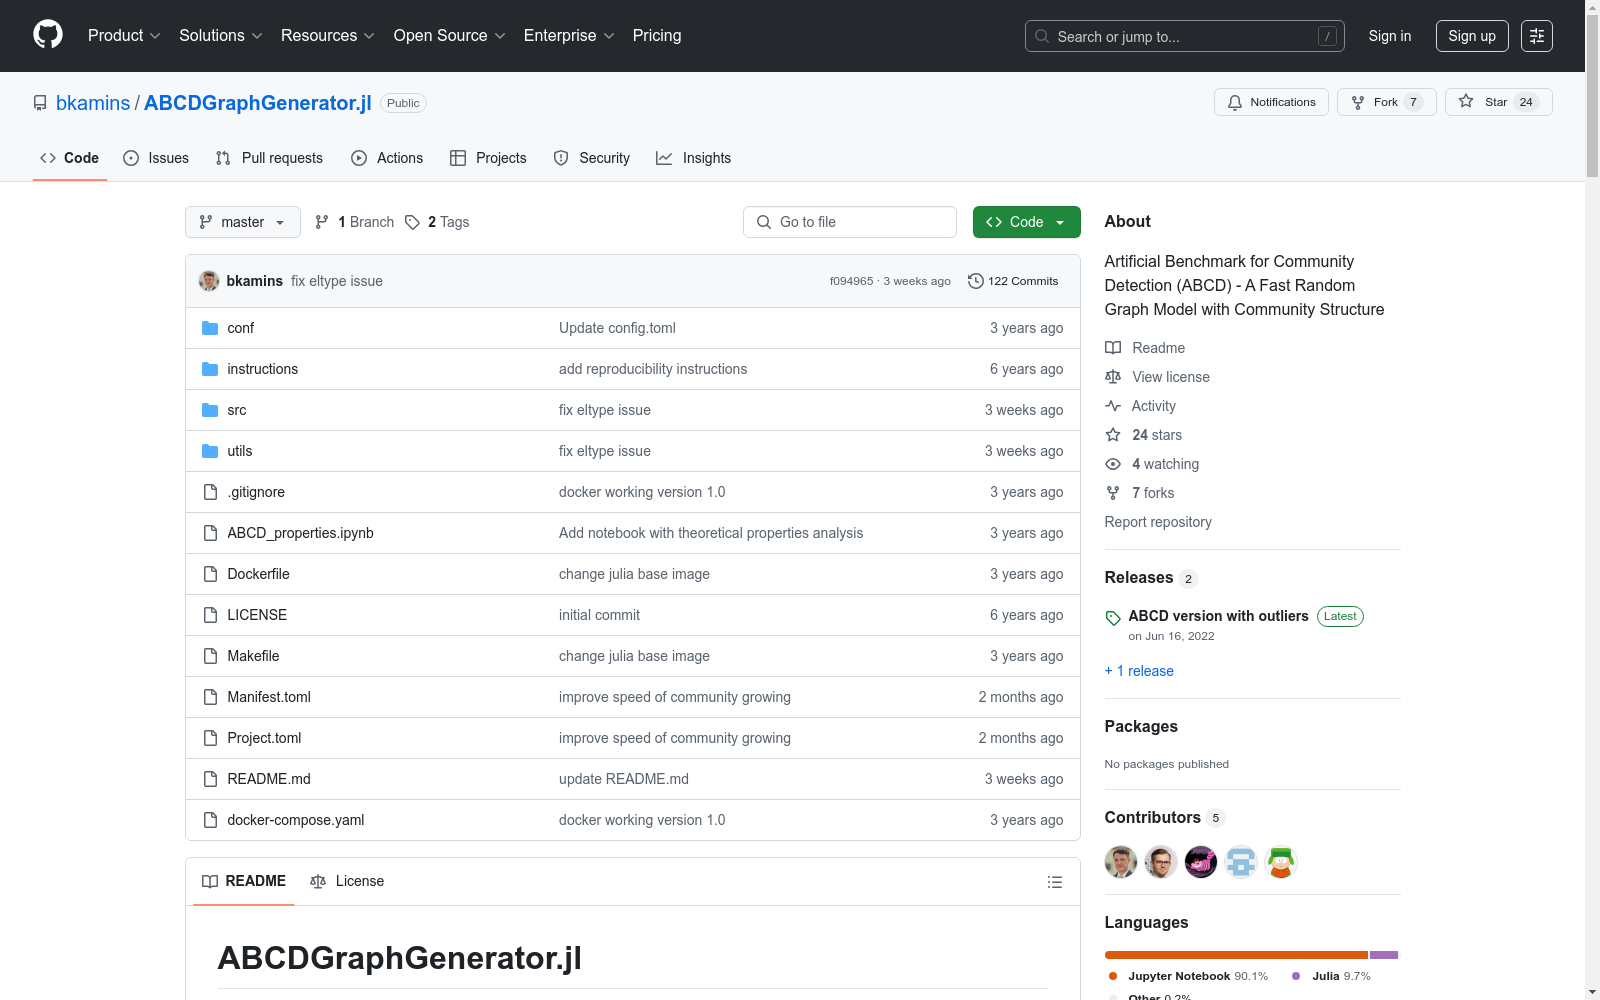The height and width of the screenshot is (1000, 1600).
Task: Fork the repository
Action: [1387, 102]
